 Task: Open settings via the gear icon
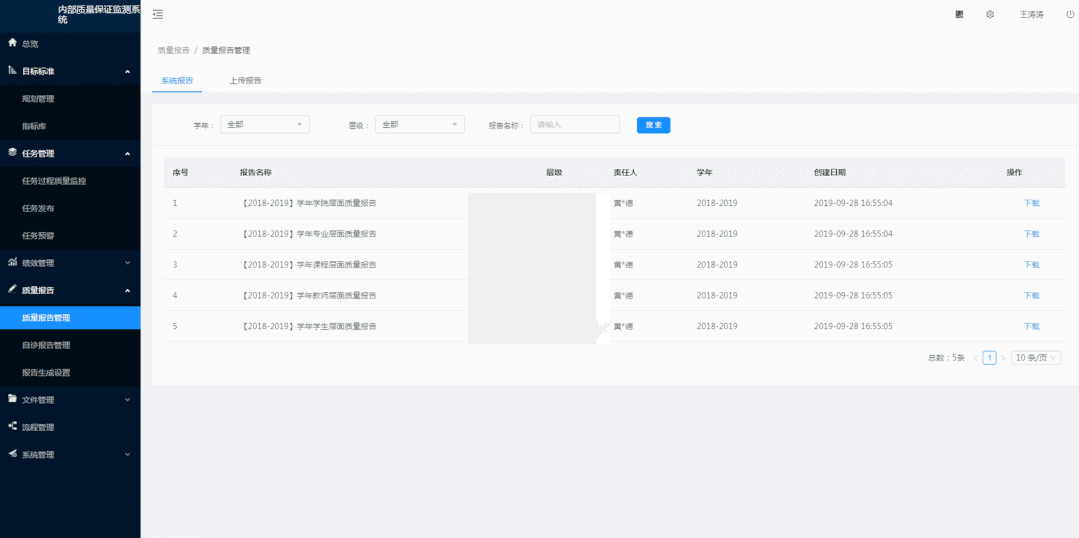click(990, 14)
